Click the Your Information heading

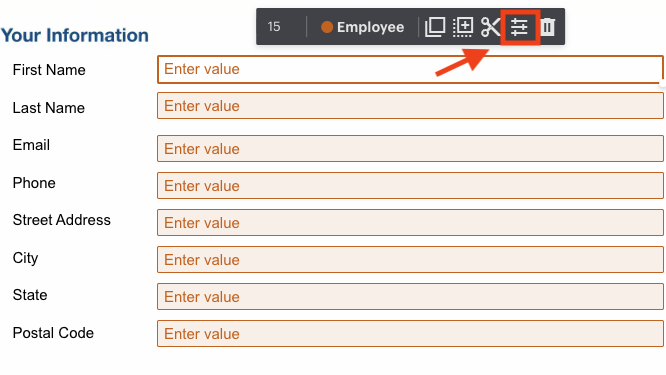click(x=75, y=35)
